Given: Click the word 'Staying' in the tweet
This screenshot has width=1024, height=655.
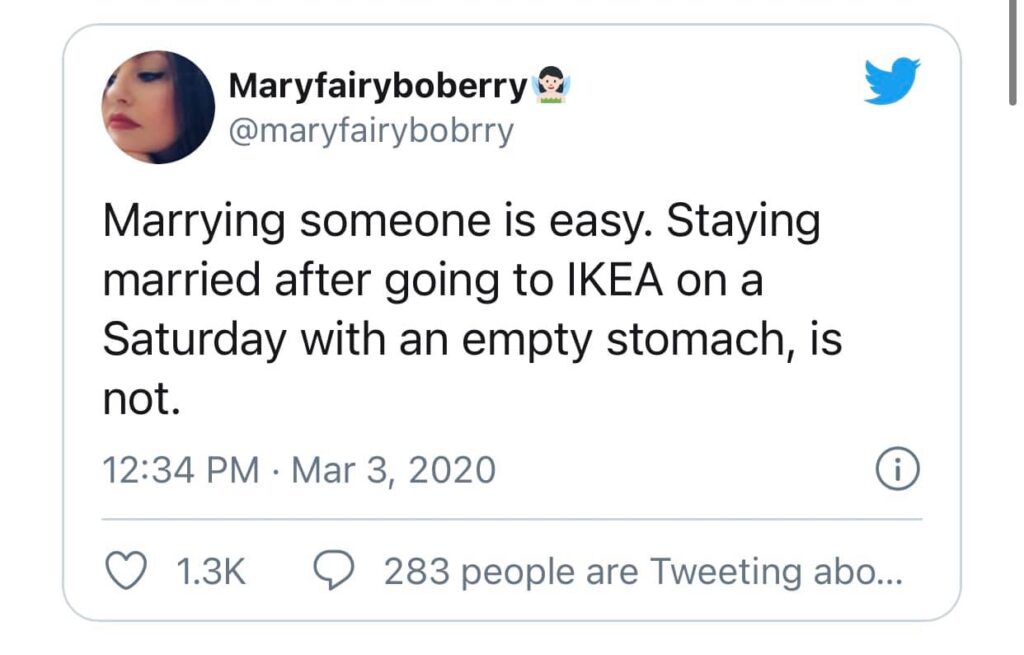Looking at the screenshot, I should point(743,223).
